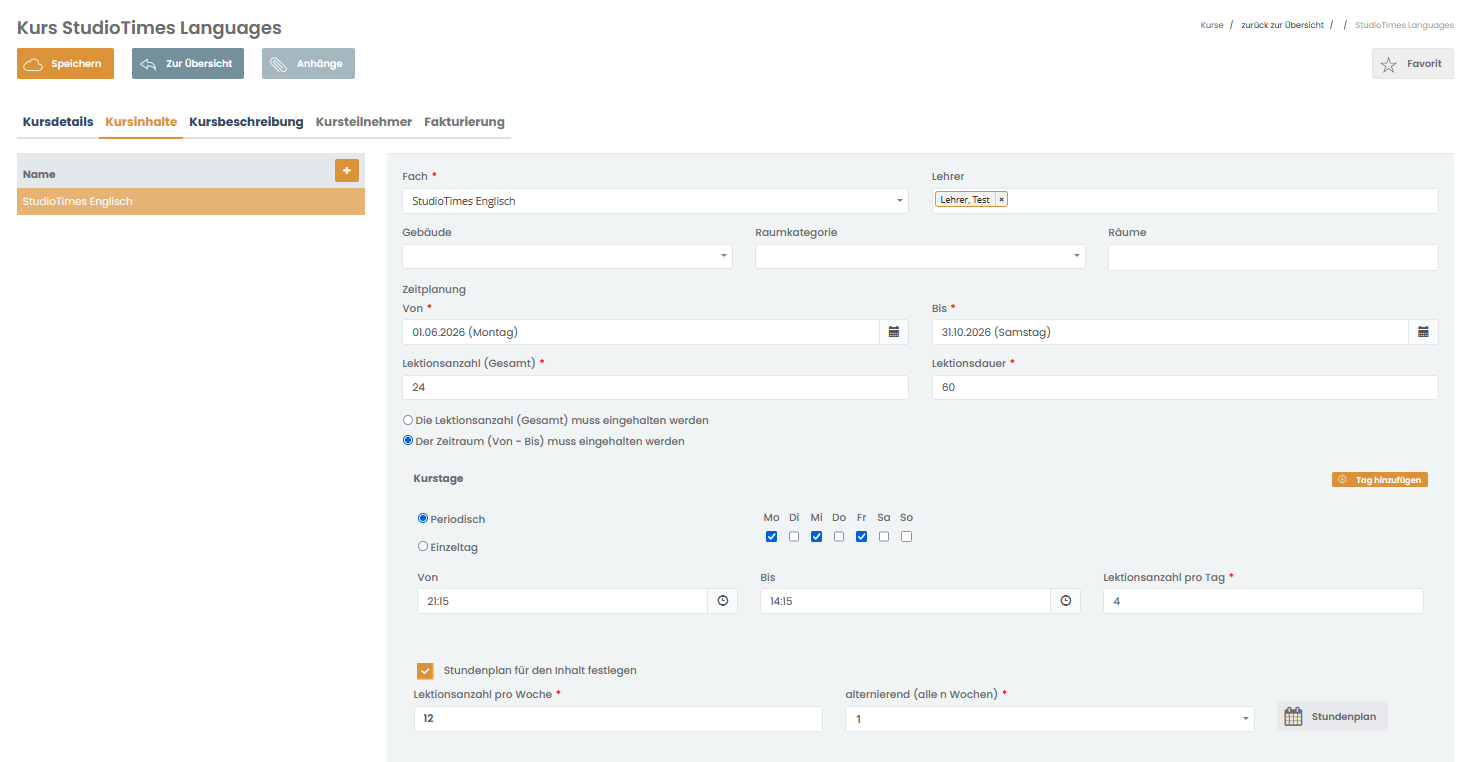The height and width of the screenshot is (762, 1462).
Task: Switch to the Kursdetails tab
Action: (58, 122)
